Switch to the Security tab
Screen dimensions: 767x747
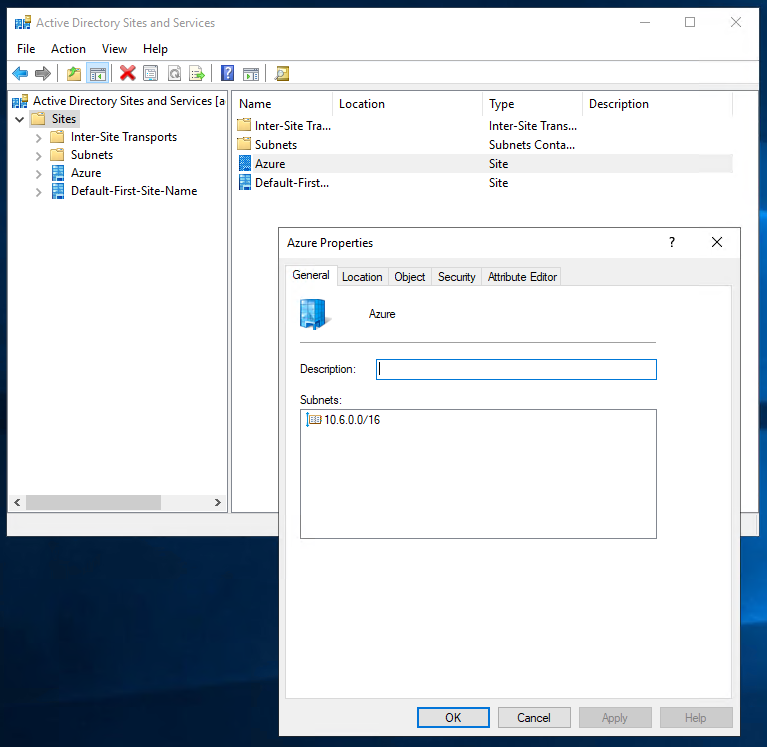[456, 277]
